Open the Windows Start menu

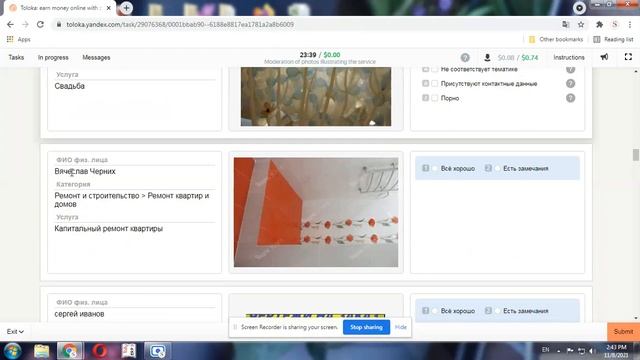click(12, 351)
